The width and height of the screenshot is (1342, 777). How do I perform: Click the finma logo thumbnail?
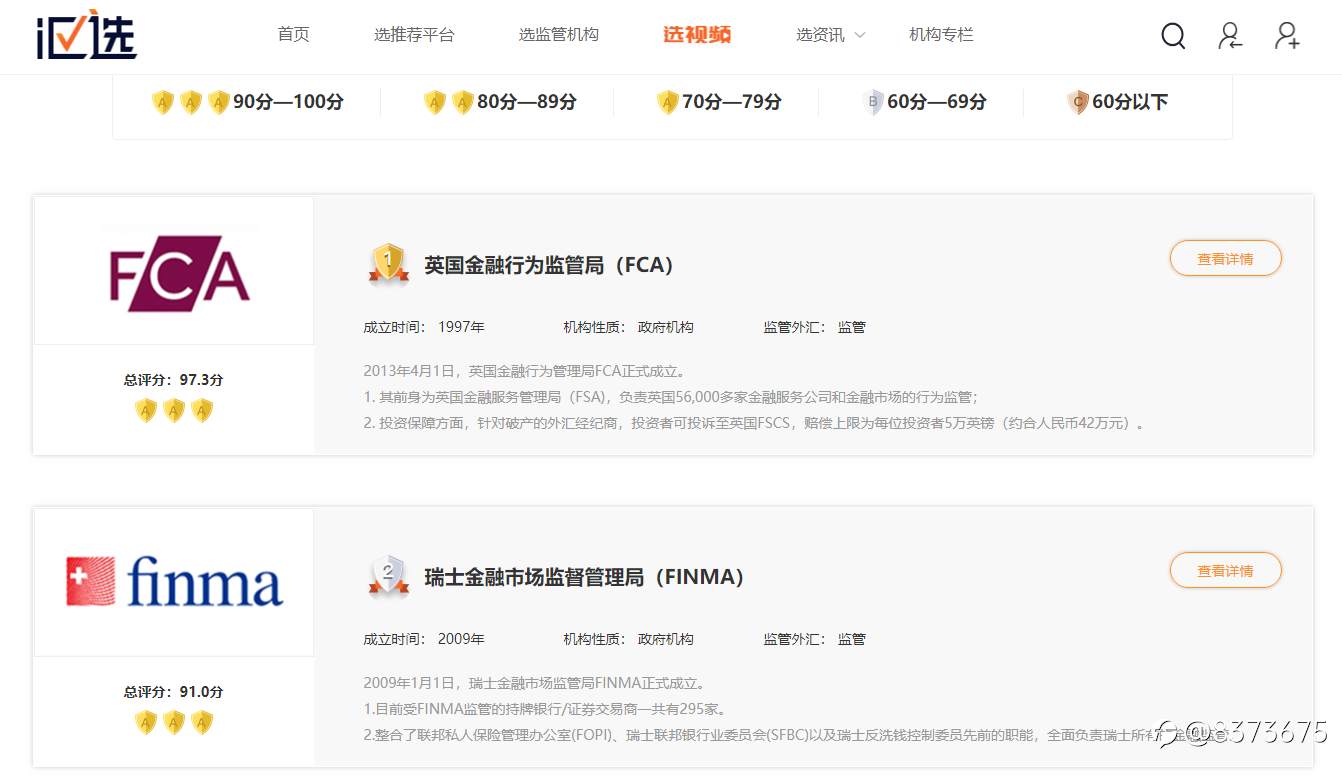coord(174,583)
